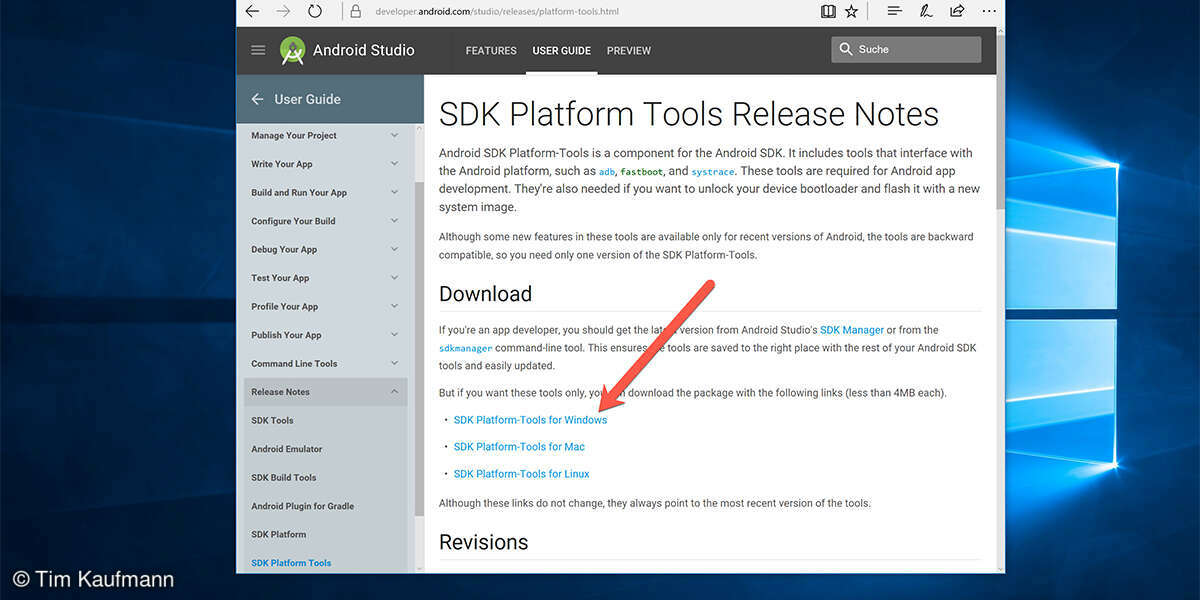The image size is (1200, 600).
Task: Expand Build and Run Your App chevron
Action: point(394,193)
